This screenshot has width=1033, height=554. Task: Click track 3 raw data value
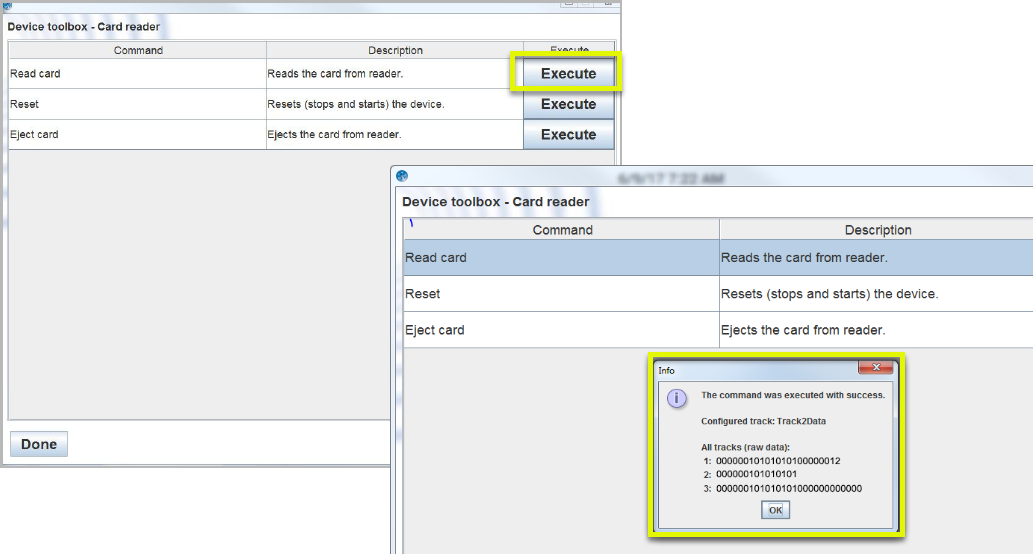789,489
